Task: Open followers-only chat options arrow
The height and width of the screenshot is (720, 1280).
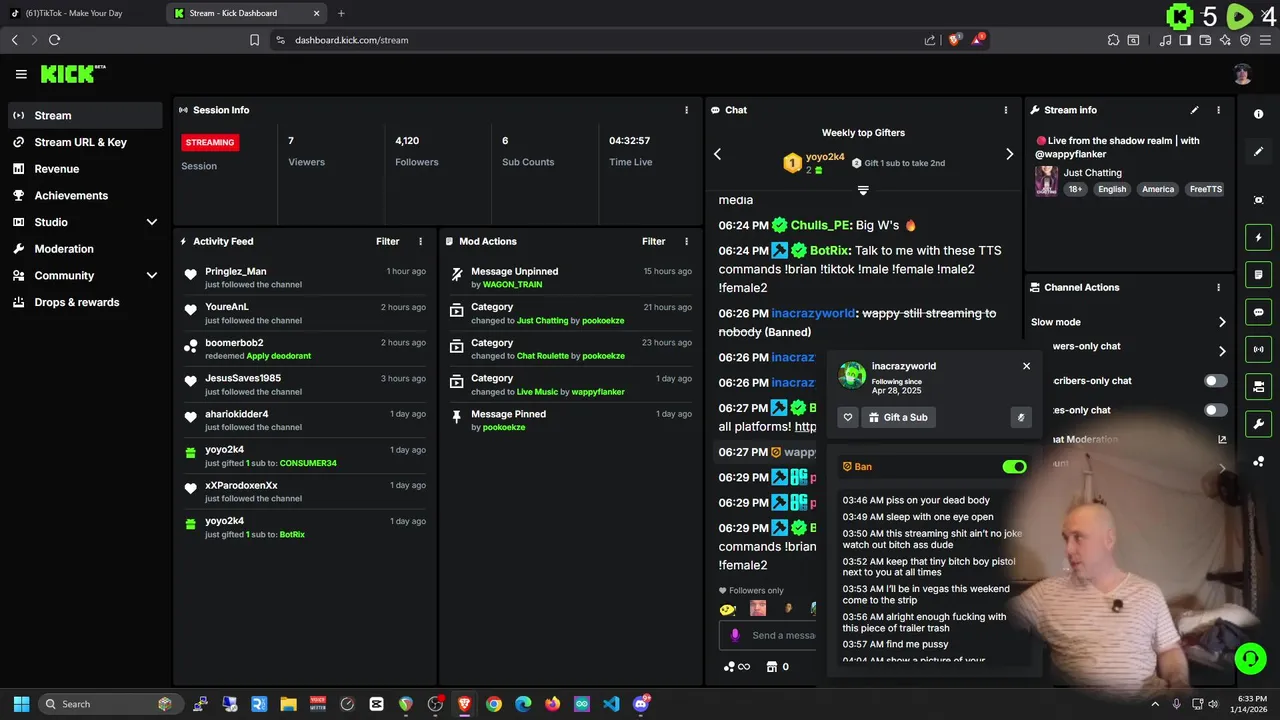Action: (1222, 351)
